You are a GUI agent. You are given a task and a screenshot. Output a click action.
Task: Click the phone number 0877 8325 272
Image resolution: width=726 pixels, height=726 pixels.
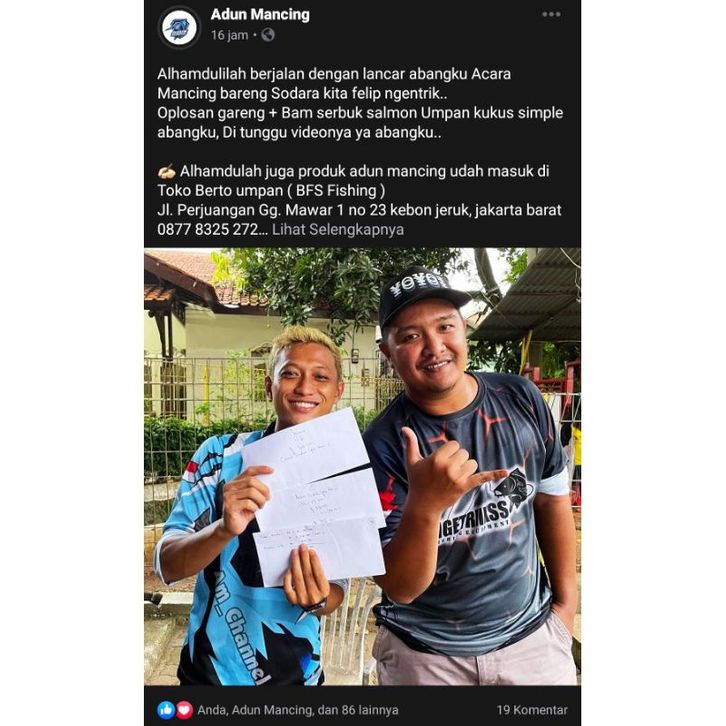coord(212,229)
